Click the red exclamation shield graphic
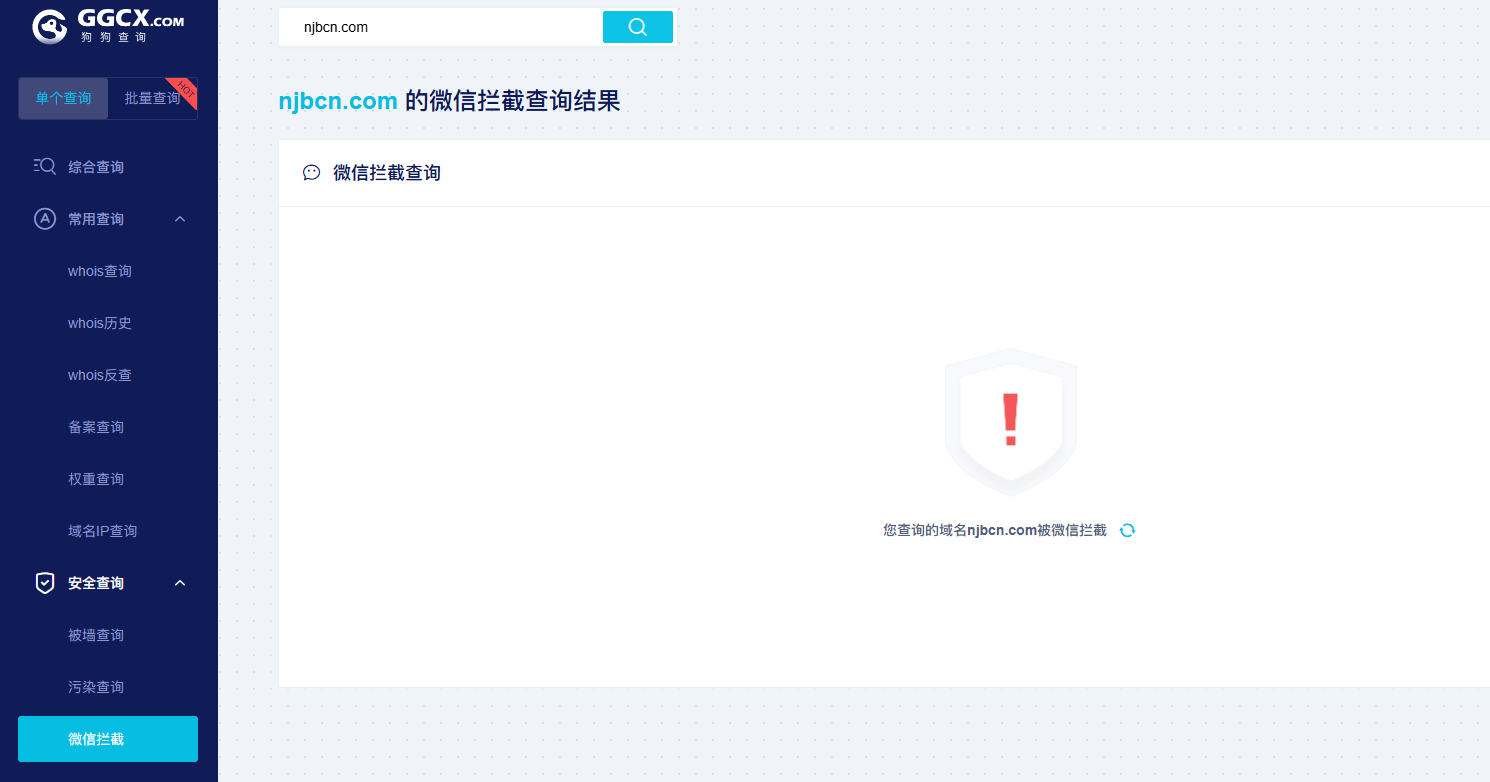 point(1011,422)
